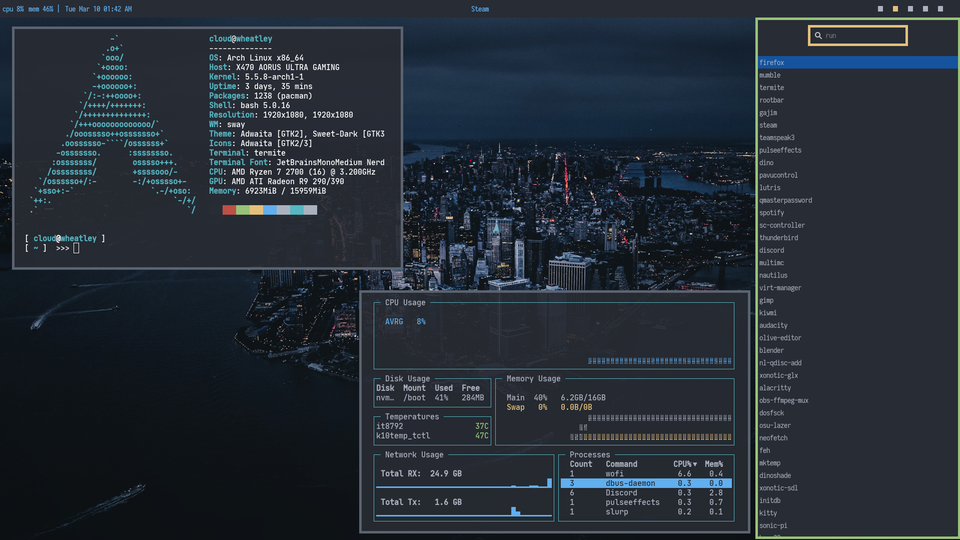
Task: Focus the run search input field
Action: tap(857, 36)
